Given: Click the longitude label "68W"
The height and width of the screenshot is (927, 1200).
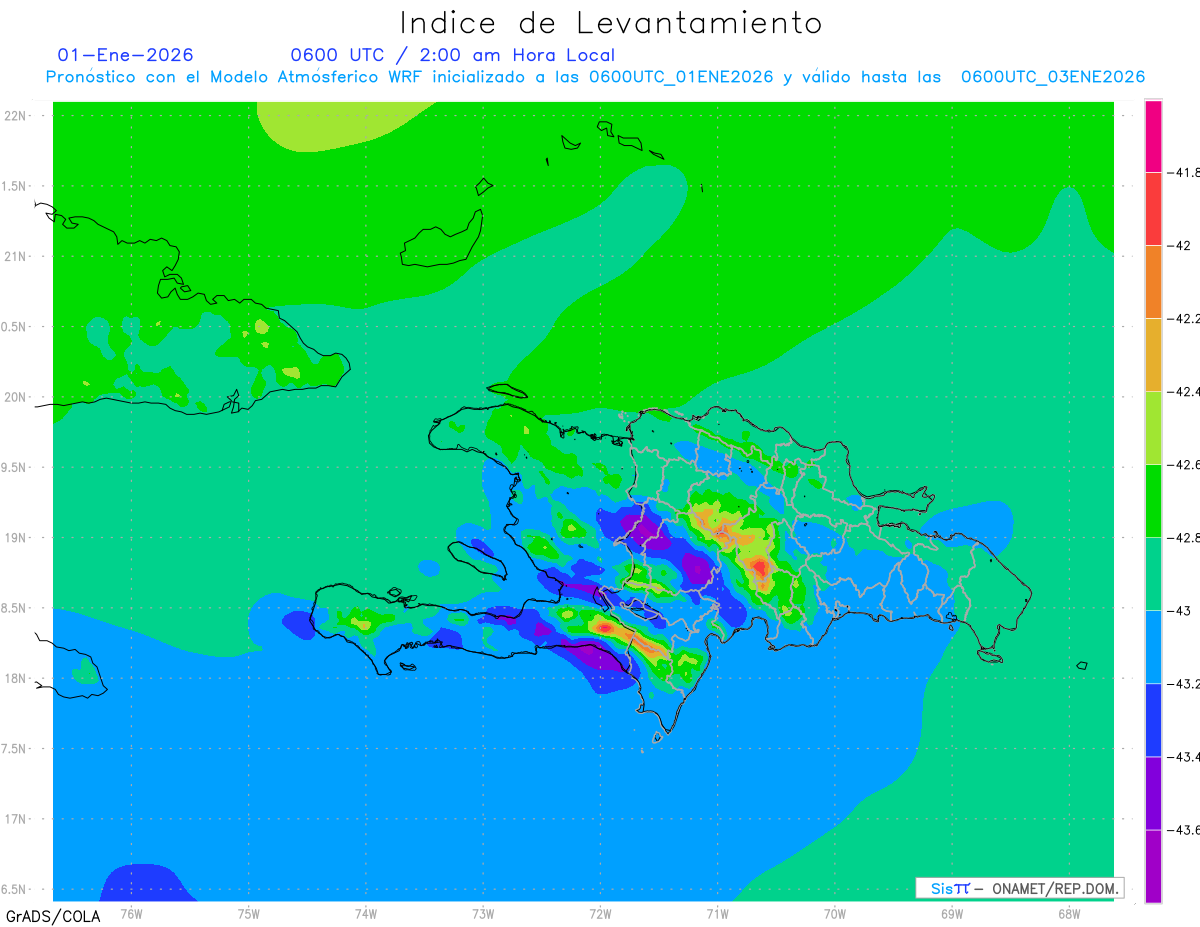Looking at the screenshot, I should click(x=1068, y=913).
